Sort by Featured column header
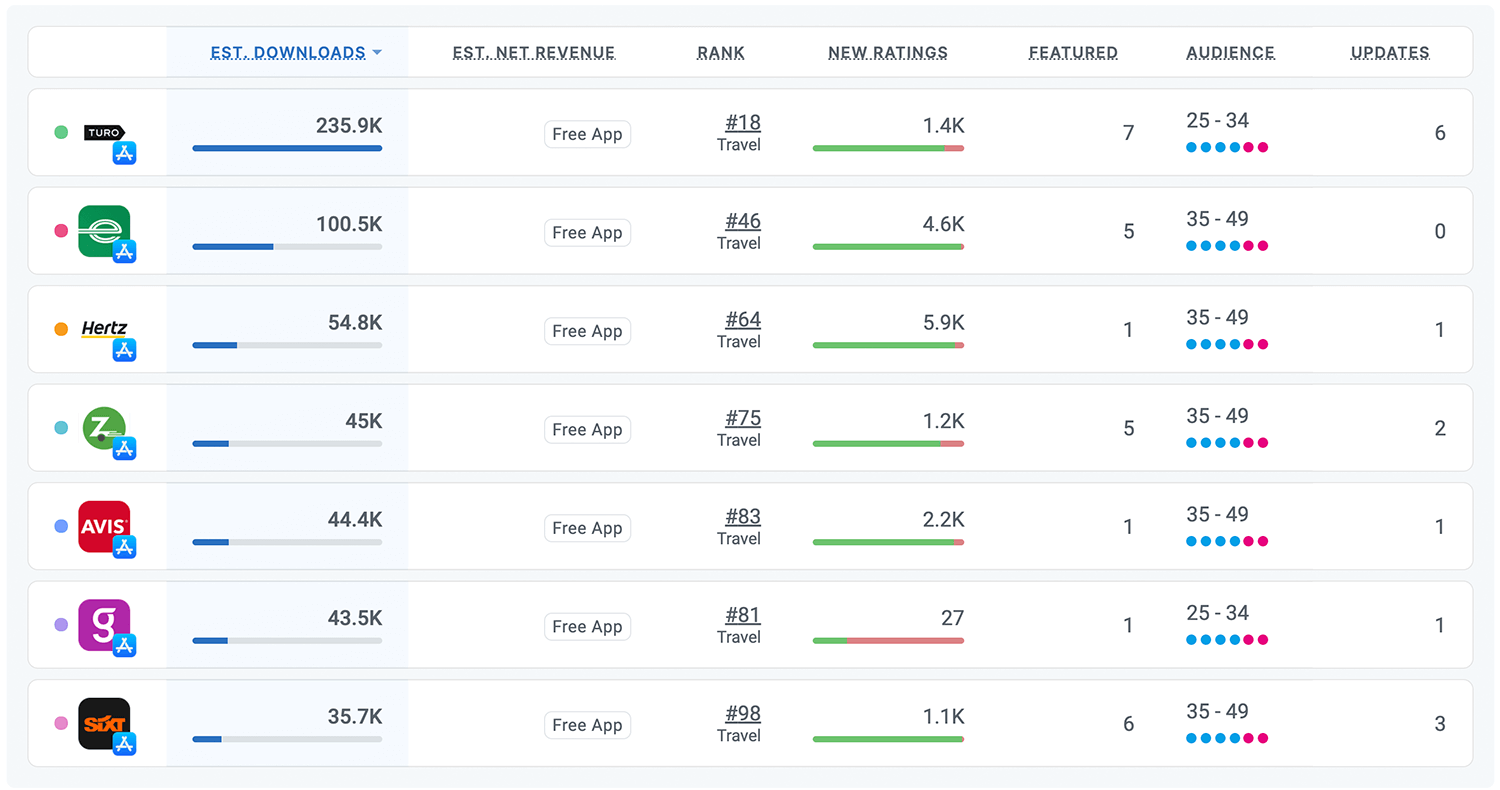 (x=1073, y=53)
